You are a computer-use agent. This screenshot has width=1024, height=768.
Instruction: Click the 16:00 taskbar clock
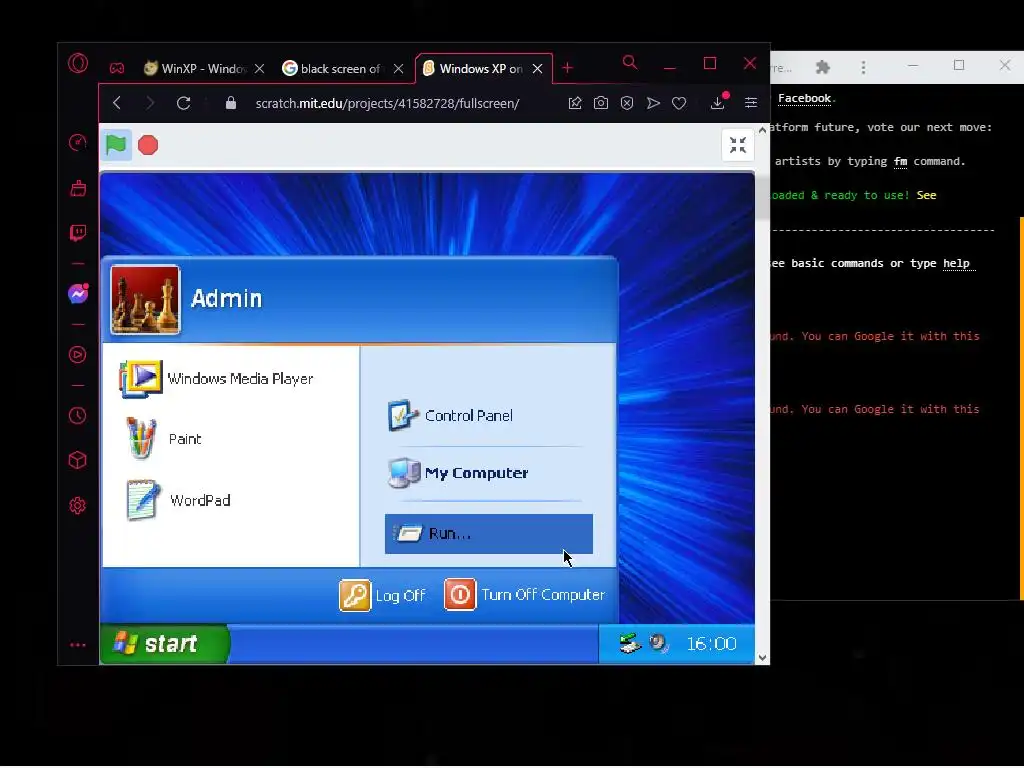pyautogui.click(x=711, y=644)
